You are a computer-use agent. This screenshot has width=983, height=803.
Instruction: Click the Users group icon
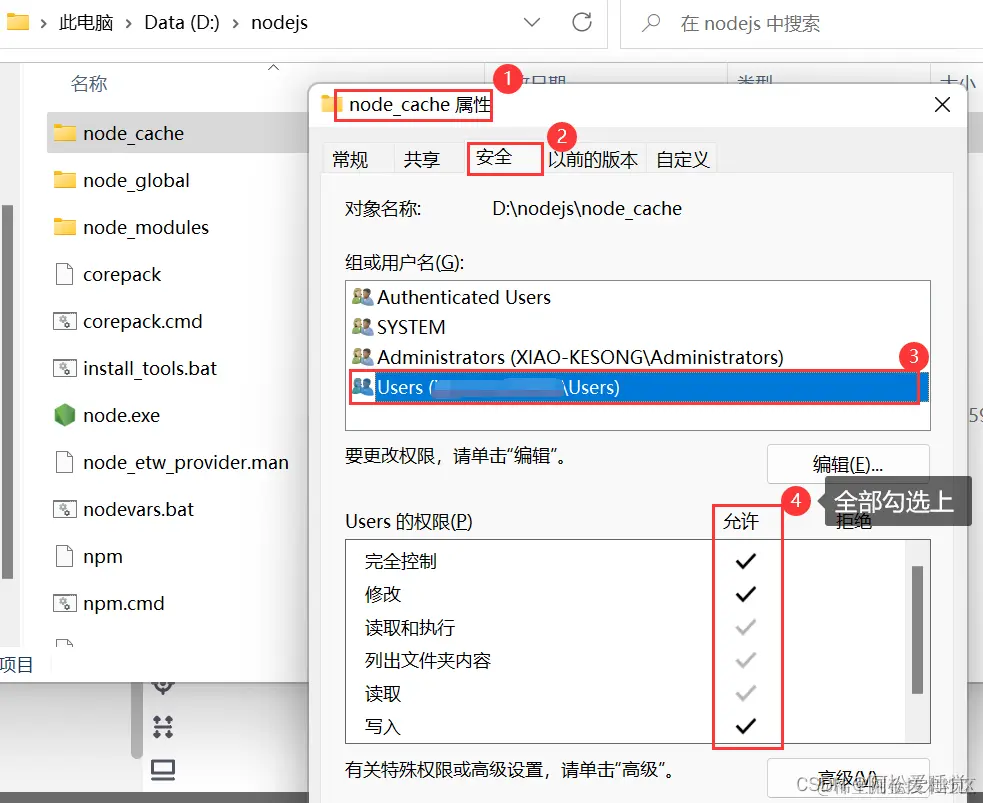[x=362, y=387]
